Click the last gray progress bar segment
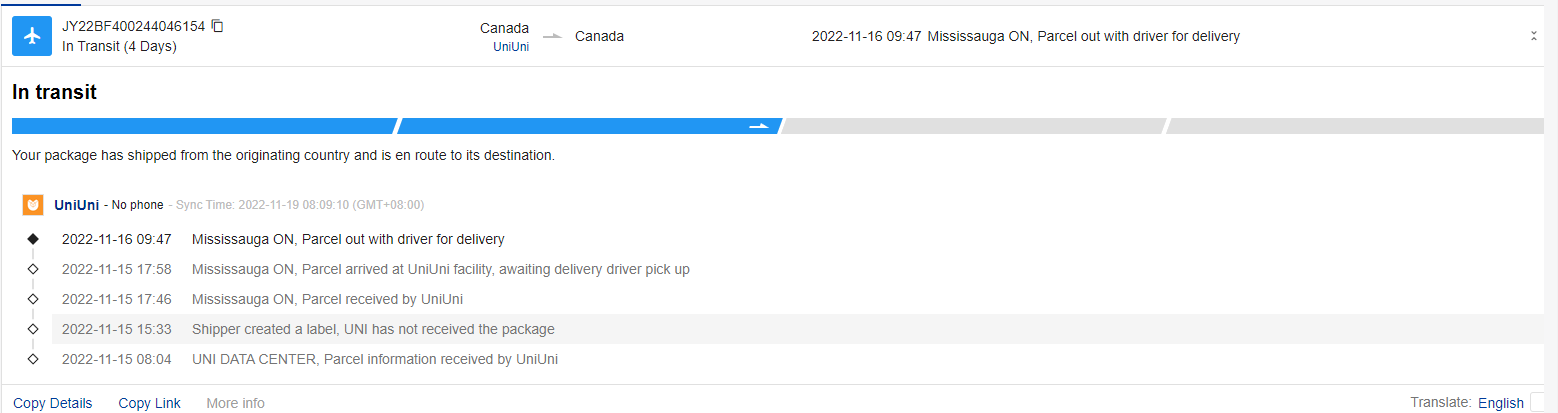Screen dimensions: 1558x413 click(1355, 126)
